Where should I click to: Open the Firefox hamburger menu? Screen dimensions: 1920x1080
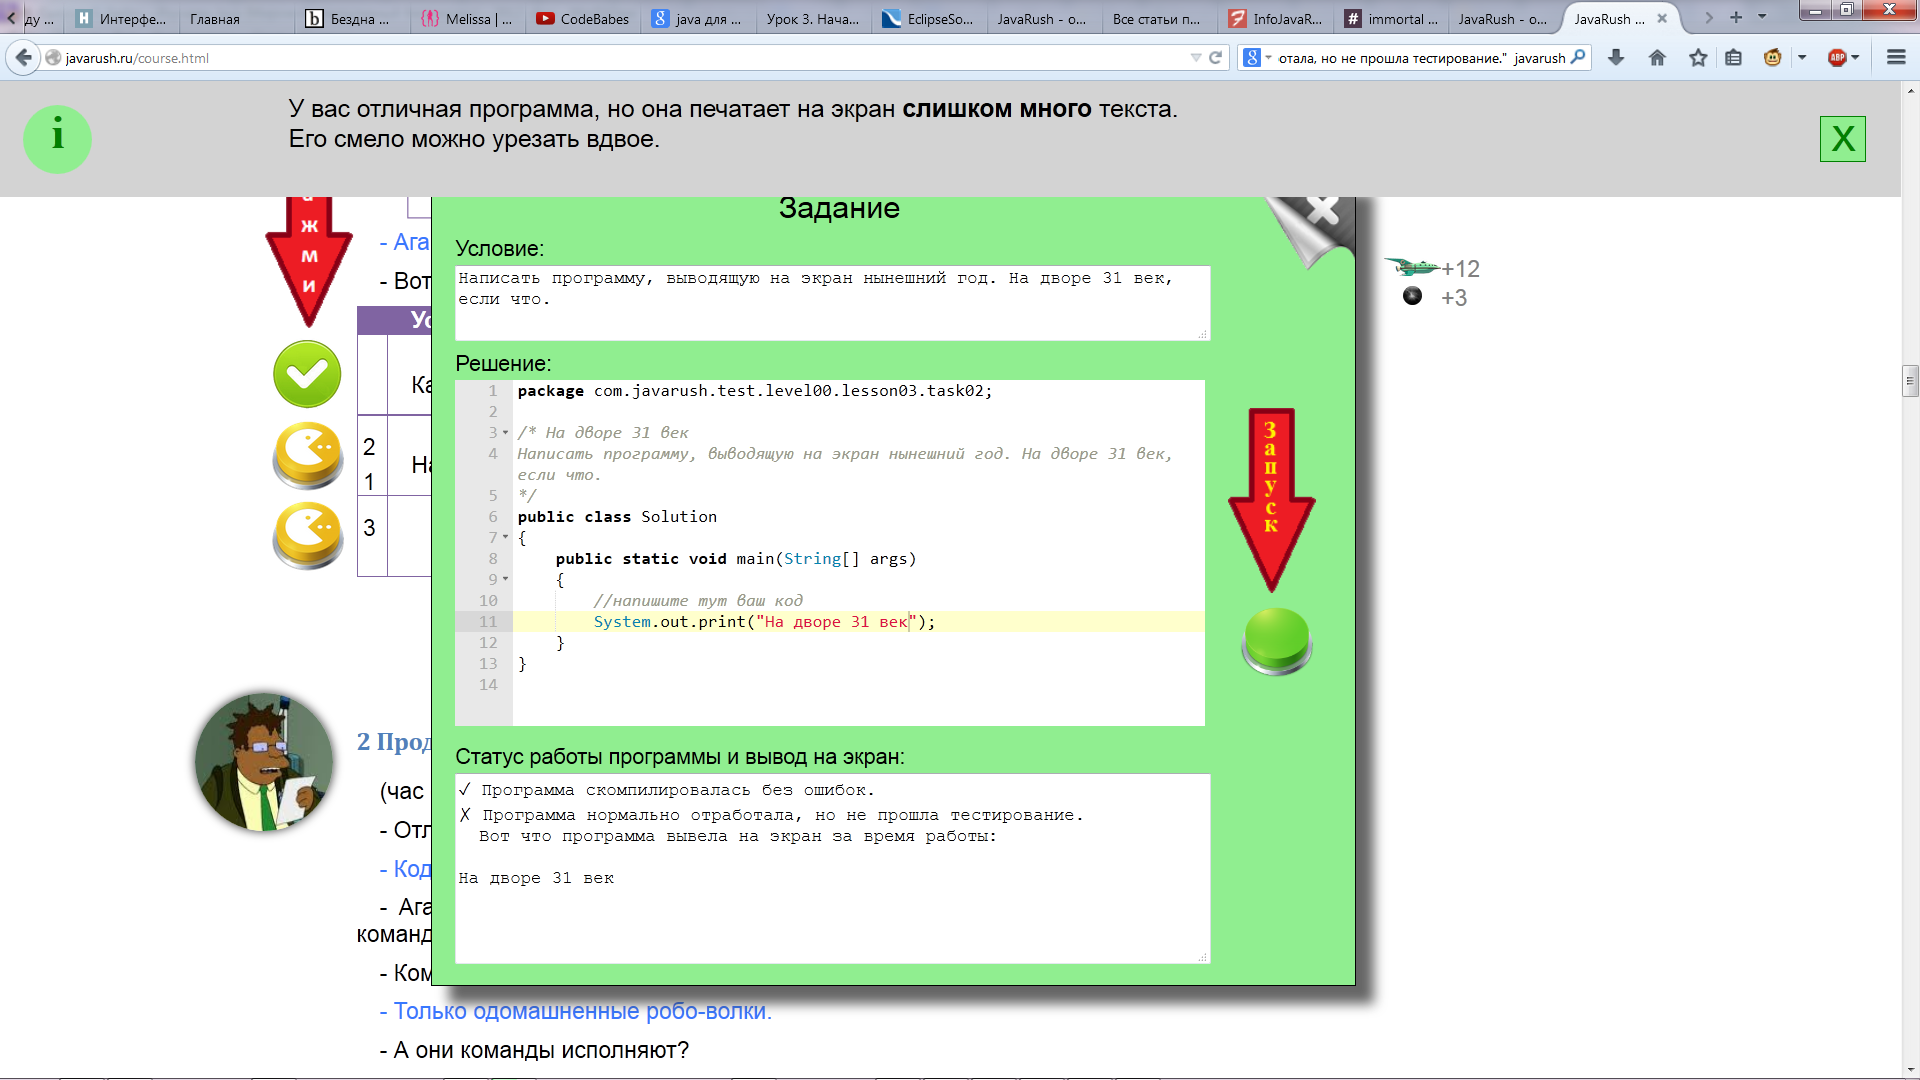[1896, 58]
